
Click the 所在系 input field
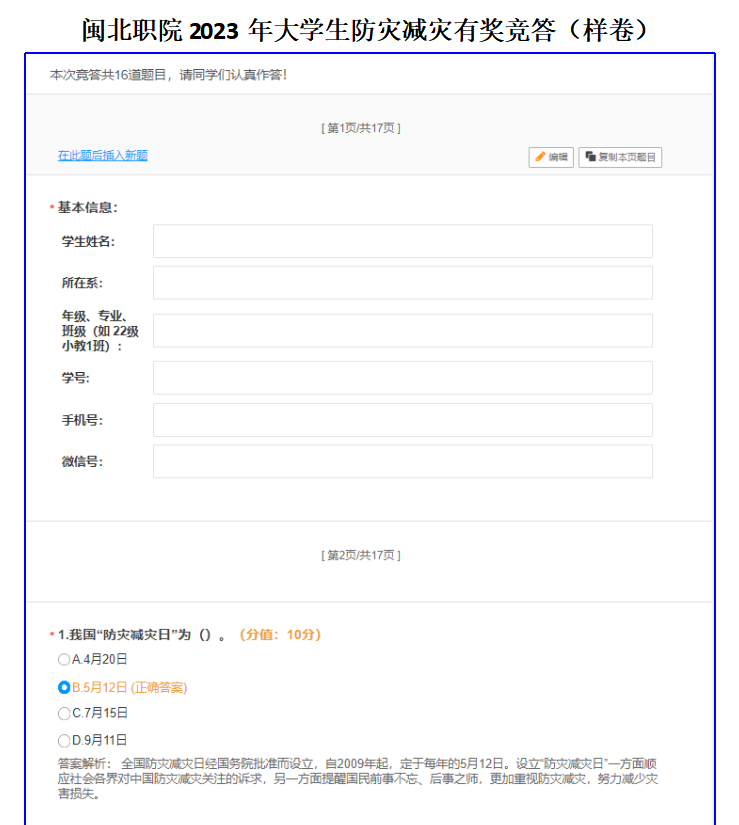pyautogui.click(x=402, y=283)
